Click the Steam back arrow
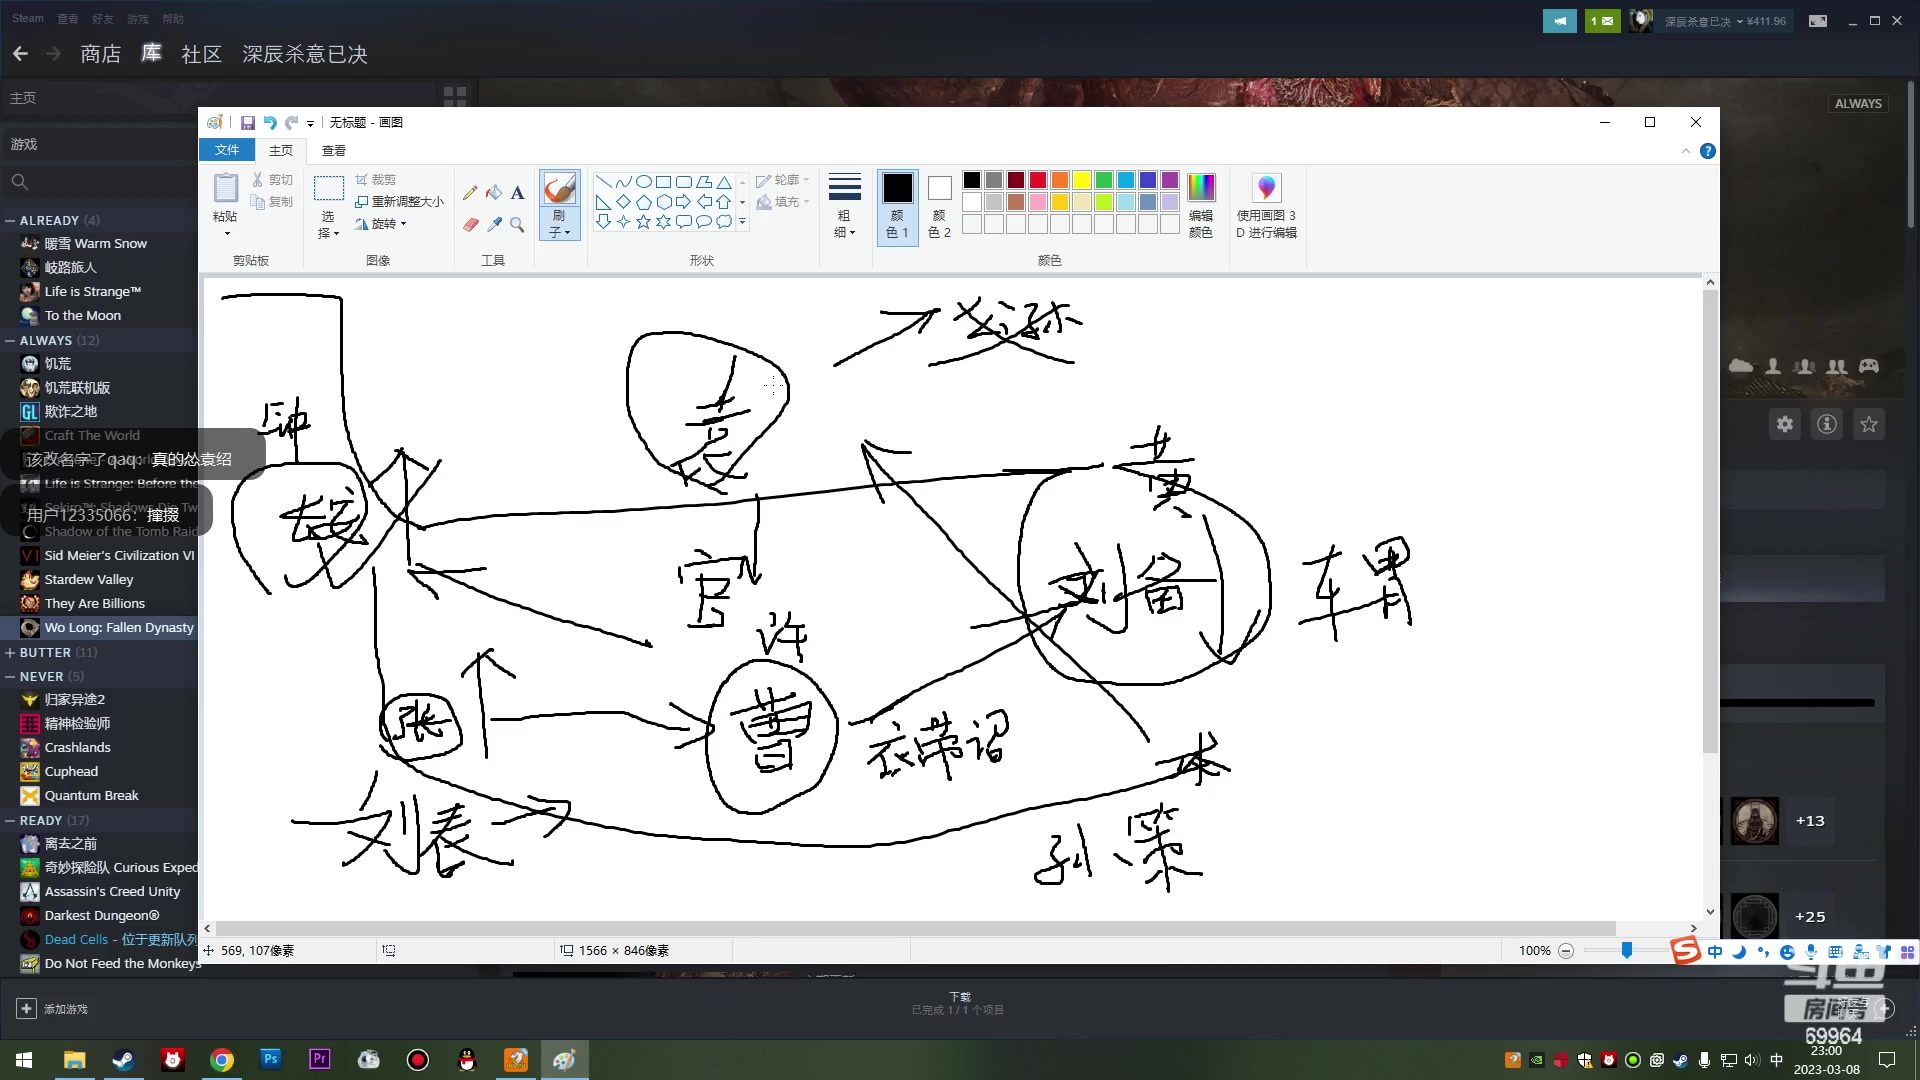 pos(20,54)
